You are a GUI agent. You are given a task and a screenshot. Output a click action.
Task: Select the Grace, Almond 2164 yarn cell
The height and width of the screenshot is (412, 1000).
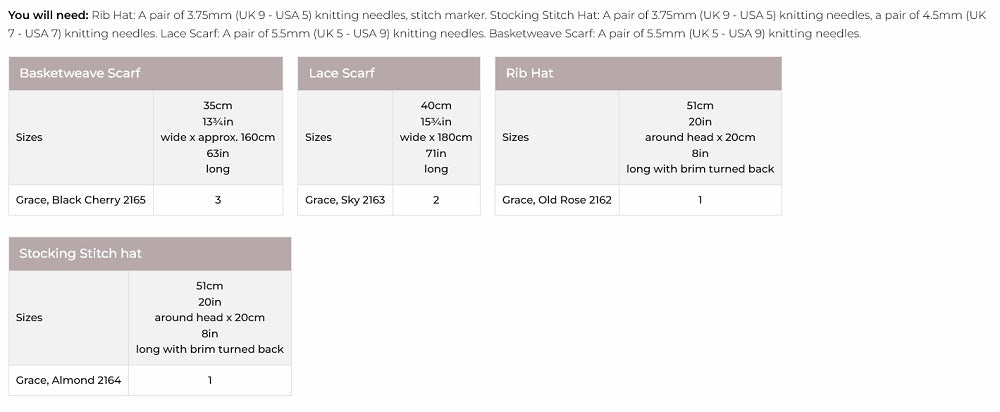tap(69, 380)
